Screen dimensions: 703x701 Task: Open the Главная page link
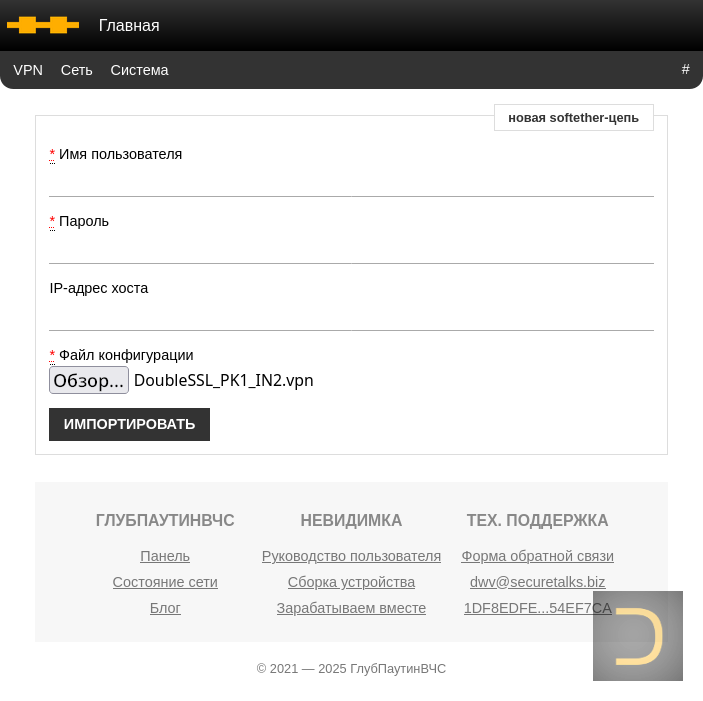pos(129,26)
